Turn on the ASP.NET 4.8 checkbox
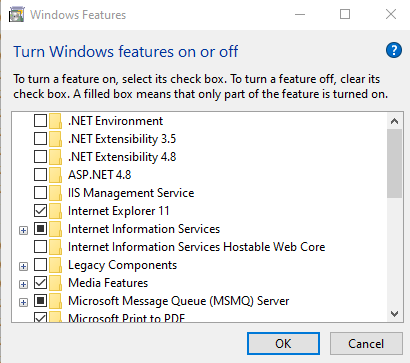The width and height of the screenshot is (410, 363). tap(40, 174)
